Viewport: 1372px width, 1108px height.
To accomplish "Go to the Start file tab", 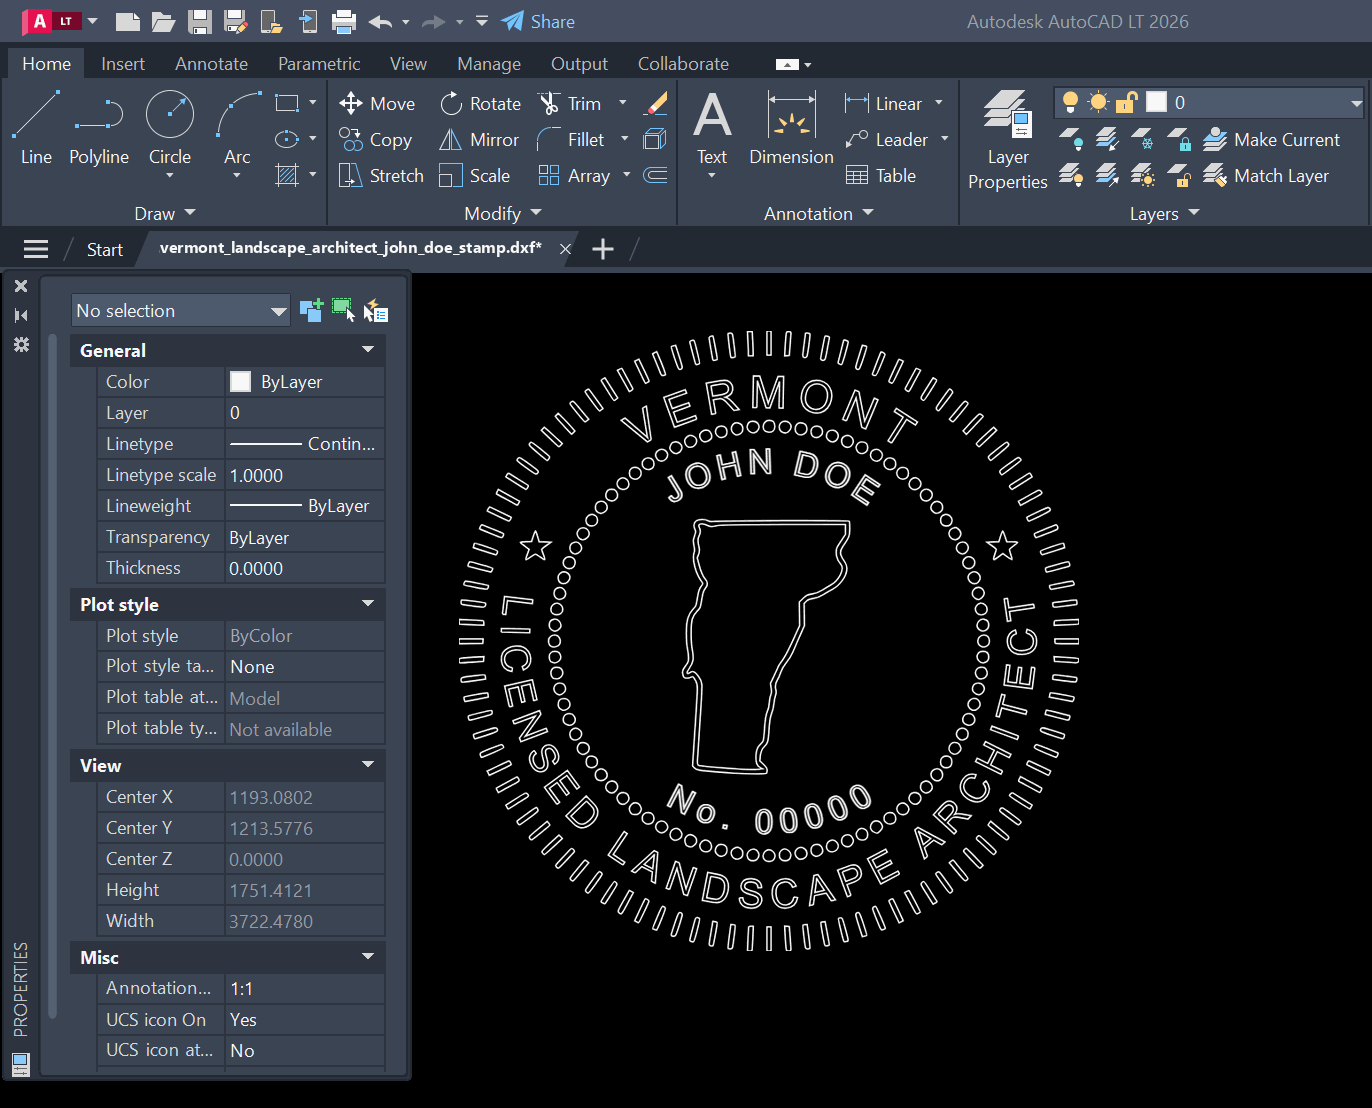I will coord(104,249).
